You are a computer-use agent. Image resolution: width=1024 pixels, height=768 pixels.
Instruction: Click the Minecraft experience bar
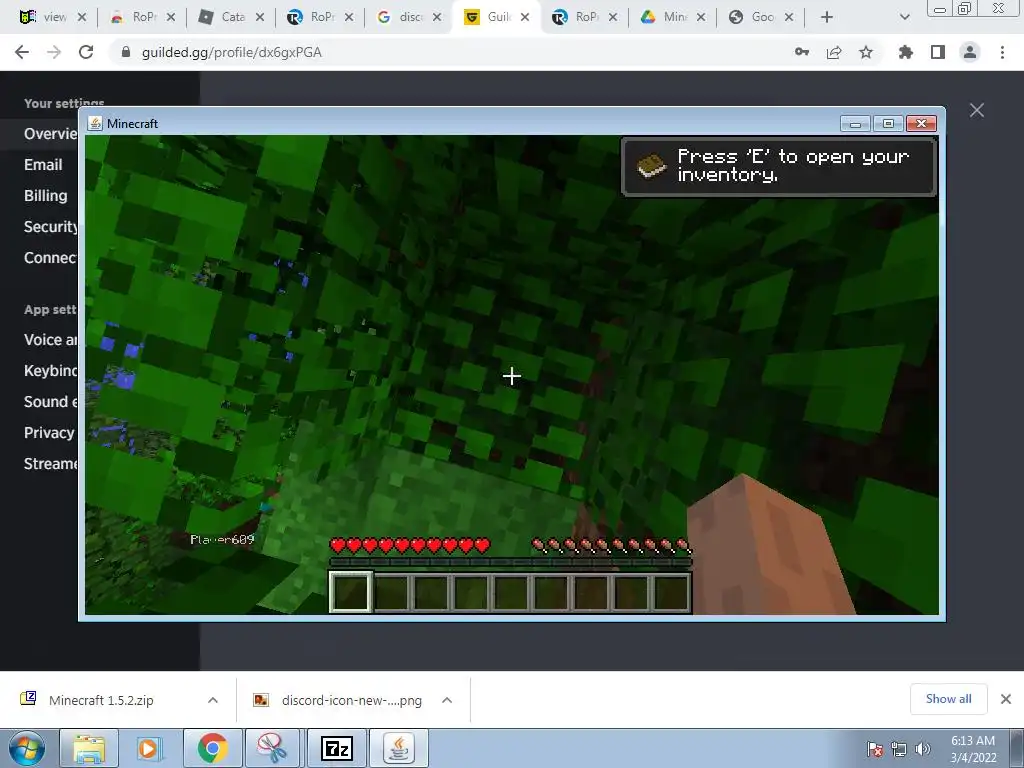coord(510,562)
